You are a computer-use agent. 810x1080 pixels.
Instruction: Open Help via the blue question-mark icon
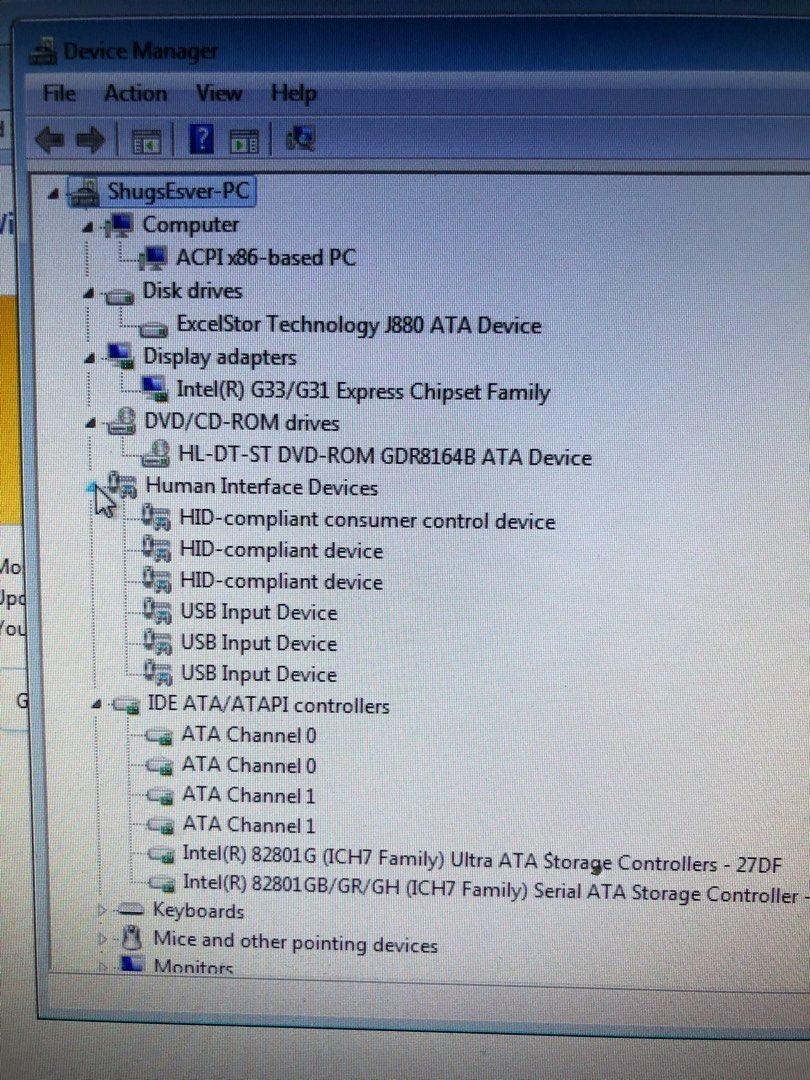click(201, 140)
